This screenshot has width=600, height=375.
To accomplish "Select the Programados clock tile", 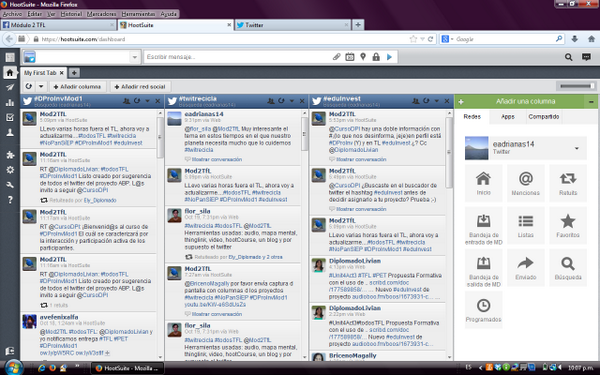I will point(484,310).
